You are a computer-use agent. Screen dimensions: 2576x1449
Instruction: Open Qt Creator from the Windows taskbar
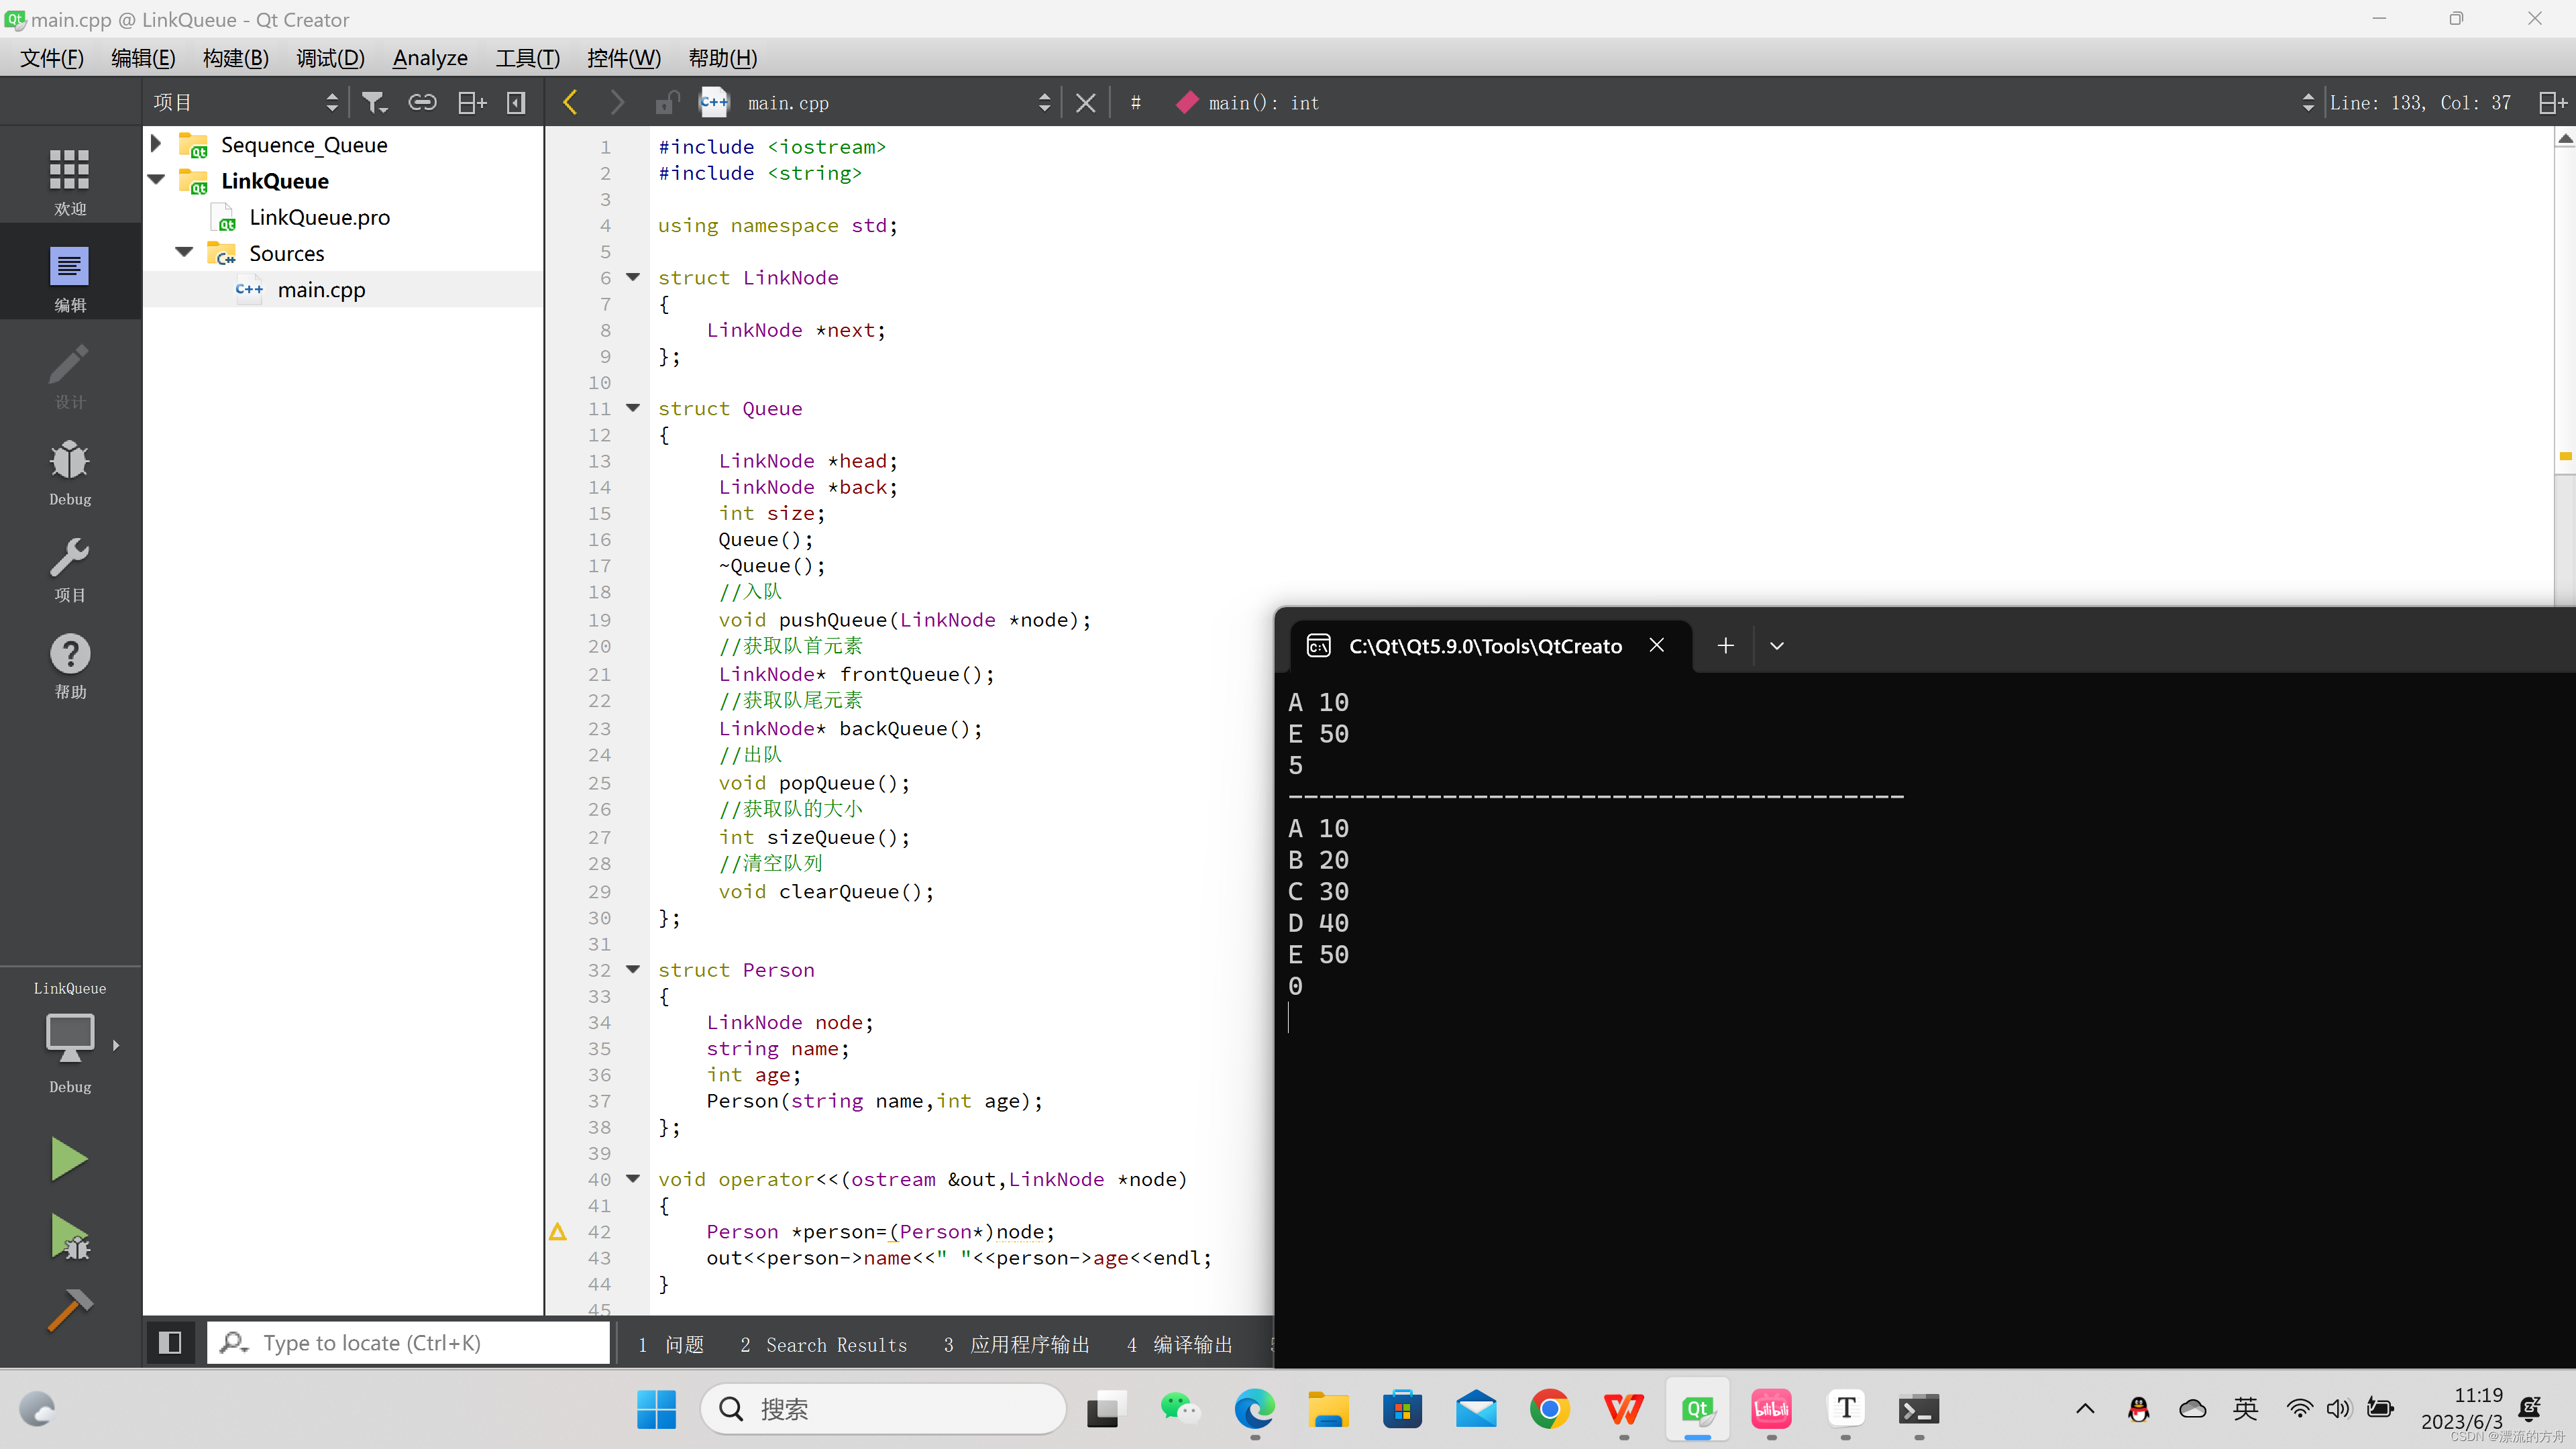1697,1410
